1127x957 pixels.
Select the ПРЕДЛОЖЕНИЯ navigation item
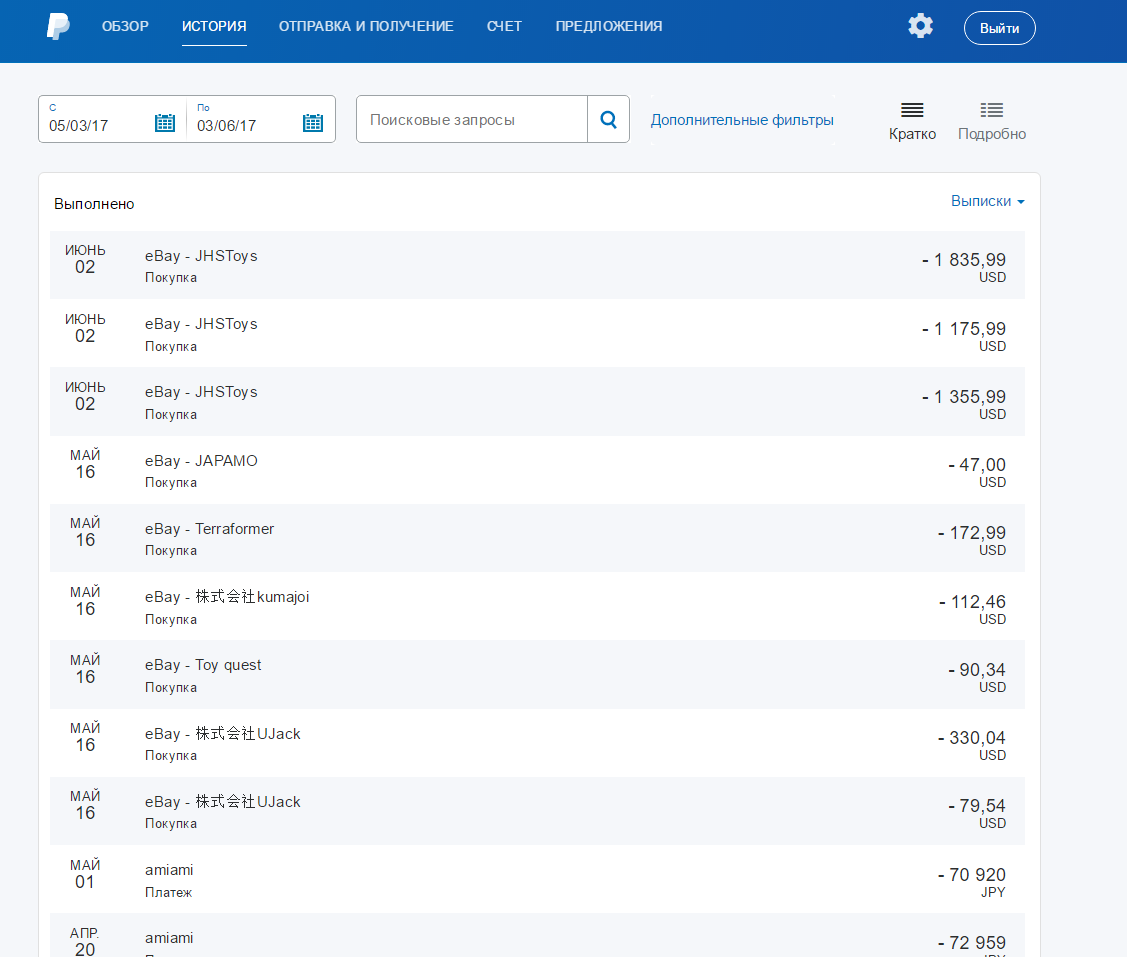608,27
